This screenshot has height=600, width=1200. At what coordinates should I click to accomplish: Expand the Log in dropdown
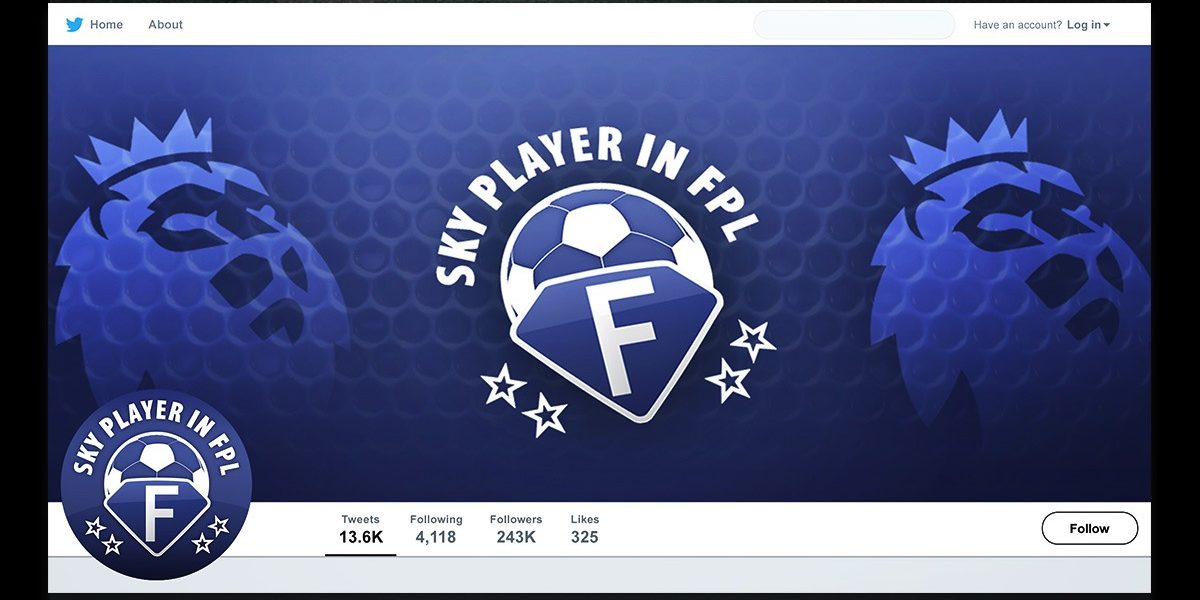[x=1088, y=25]
